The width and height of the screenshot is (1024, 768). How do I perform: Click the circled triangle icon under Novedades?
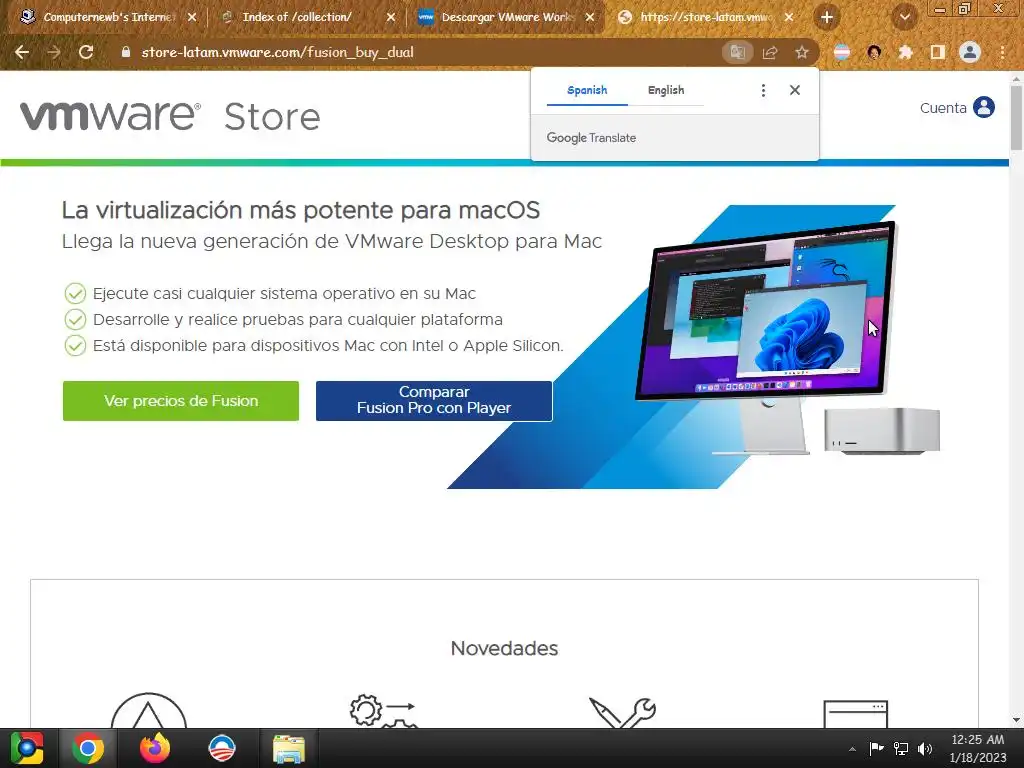point(148,711)
